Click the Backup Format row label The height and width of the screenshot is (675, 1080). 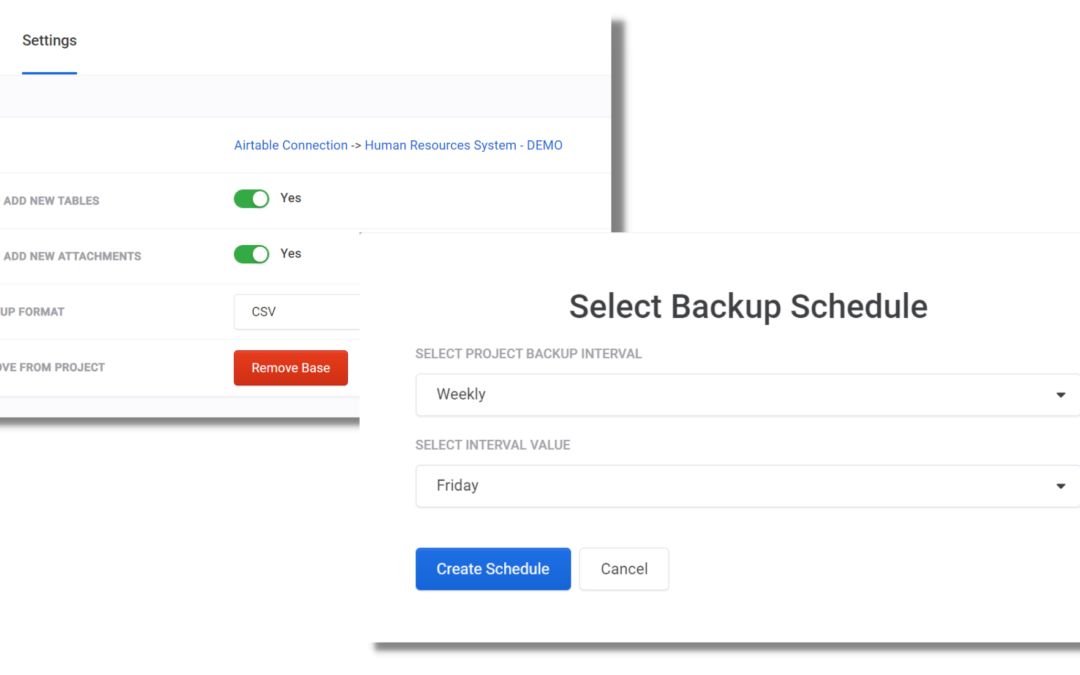(x=30, y=311)
